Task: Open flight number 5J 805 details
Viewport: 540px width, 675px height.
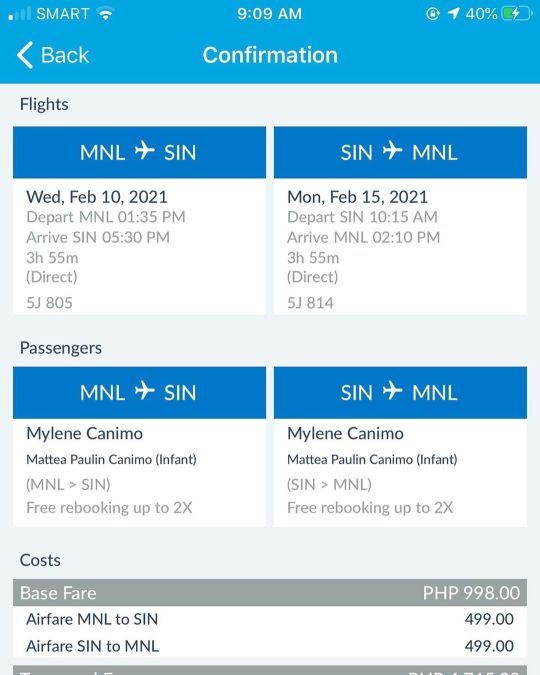Action: (x=50, y=303)
